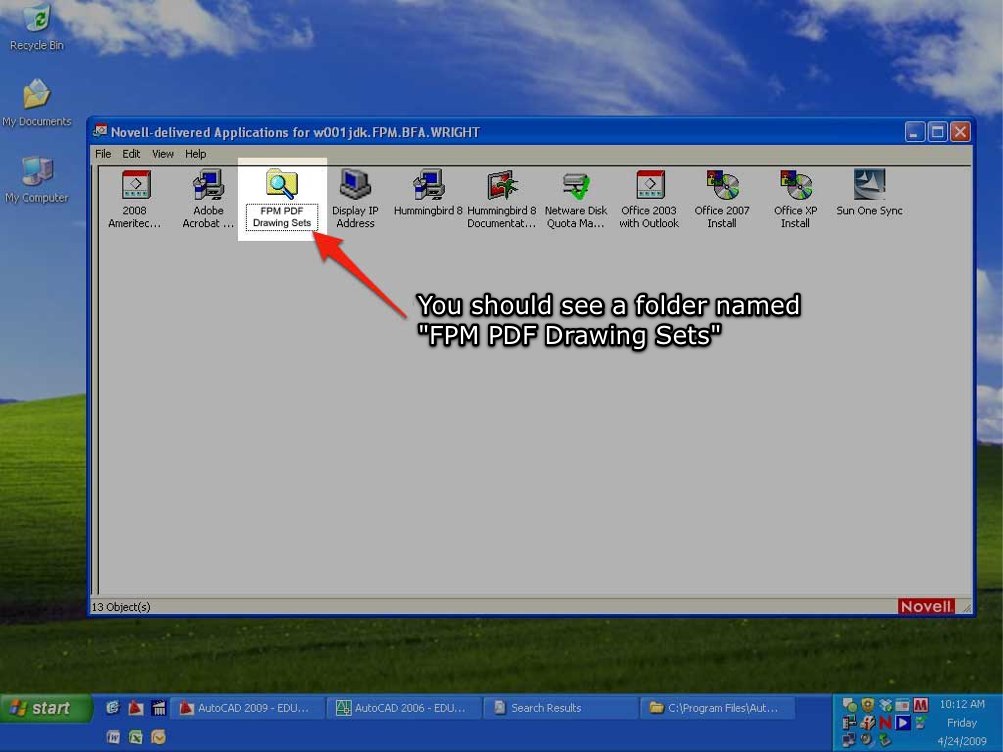Viewport: 1003px width, 752px height.
Task: Click the Office XP Install icon
Action: click(x=795, y=187)
